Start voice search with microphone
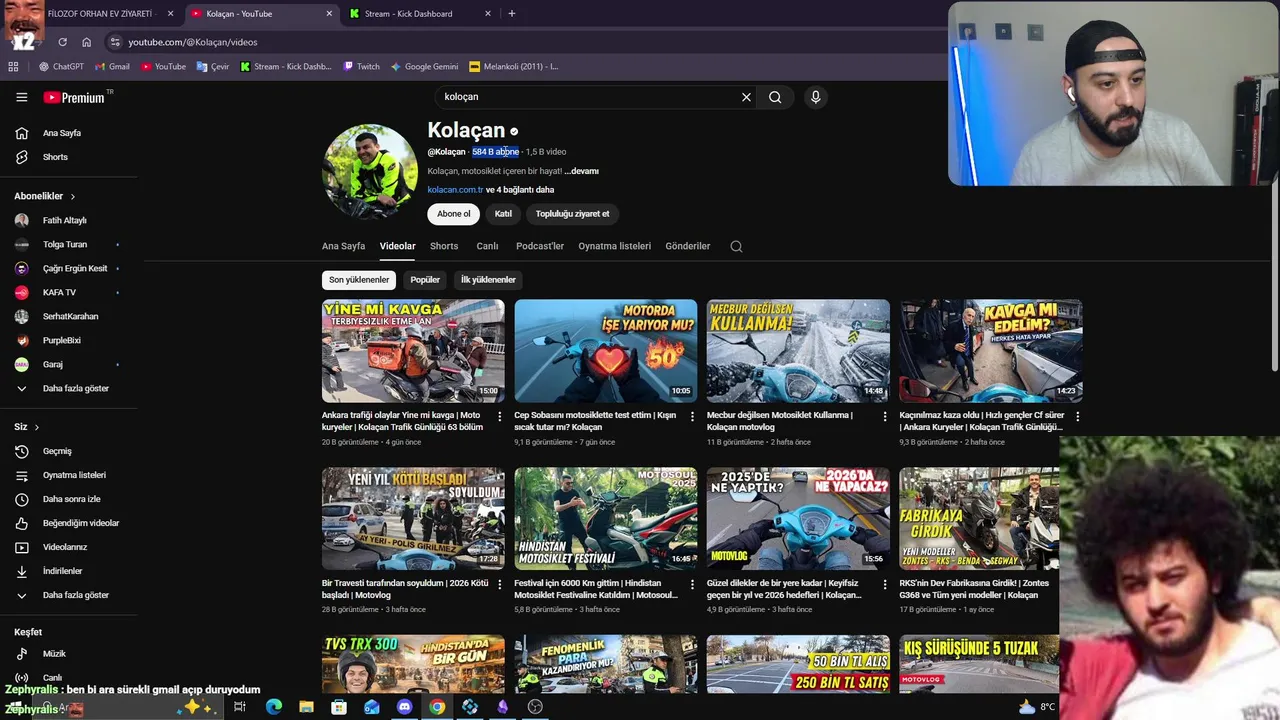Screen dimensions: 1280x720 coord(816,97)
